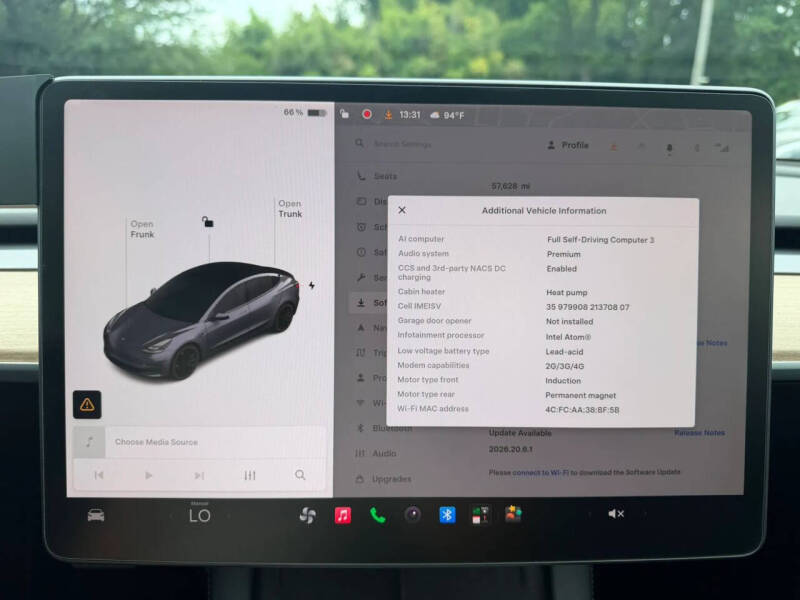Image resolution: width=800 pixels, height=600 pixels.
Task: Open the Safety menu icon
Action: [361, 252]
